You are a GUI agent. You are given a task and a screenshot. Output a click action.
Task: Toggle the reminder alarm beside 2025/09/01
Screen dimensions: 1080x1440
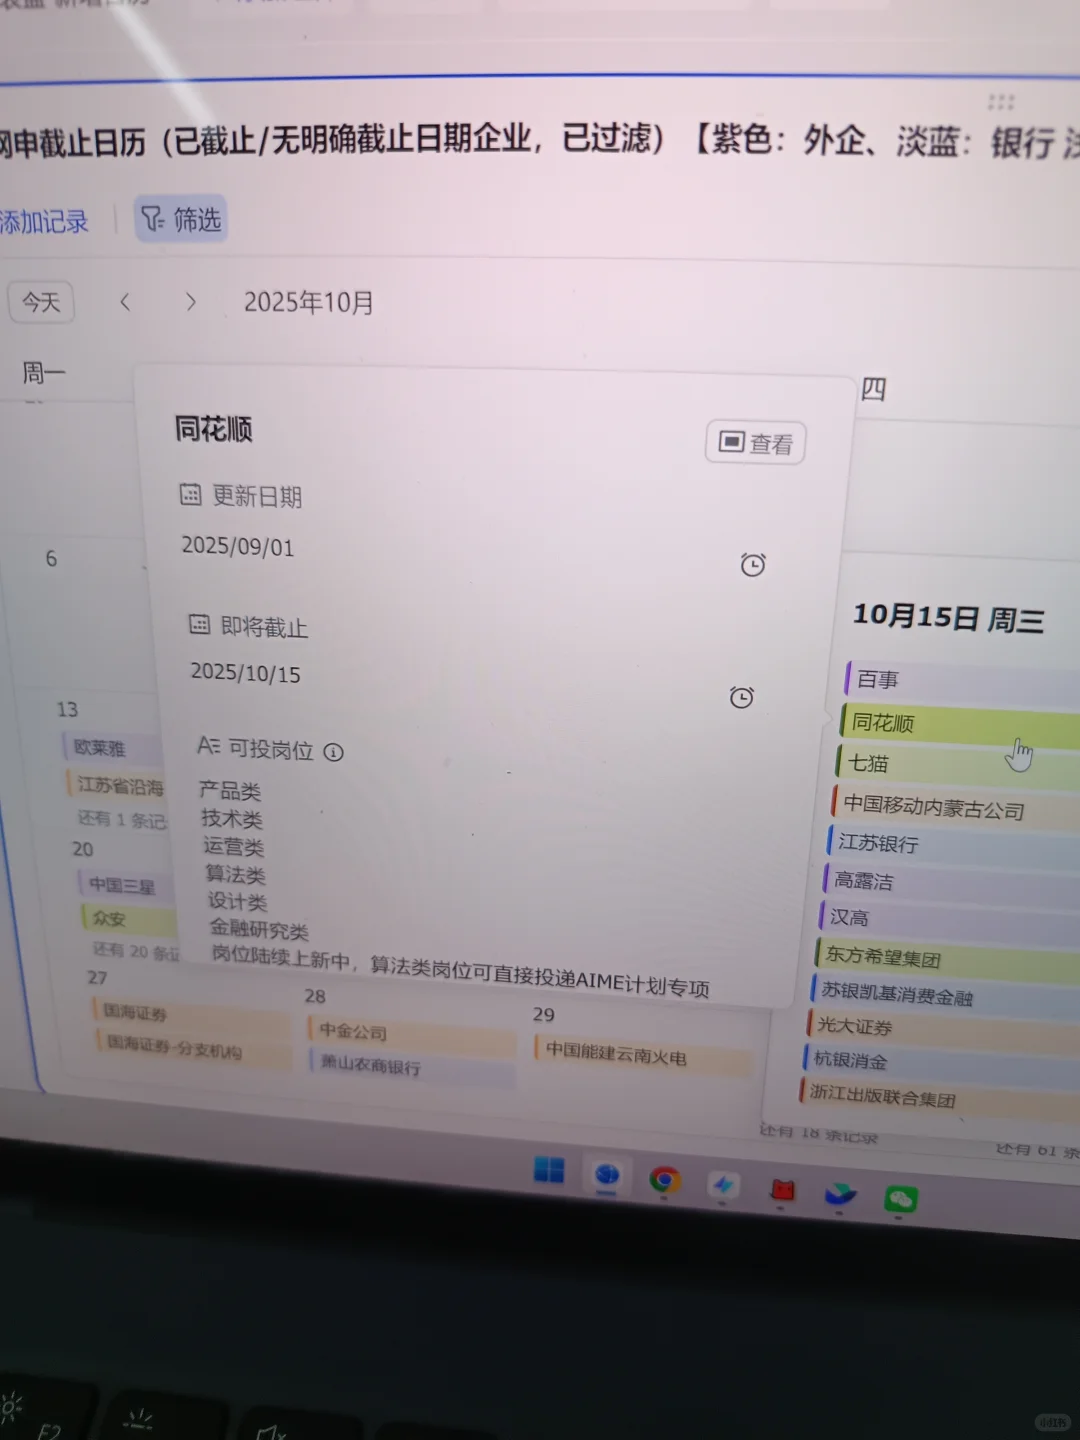(x=753, y=564)
